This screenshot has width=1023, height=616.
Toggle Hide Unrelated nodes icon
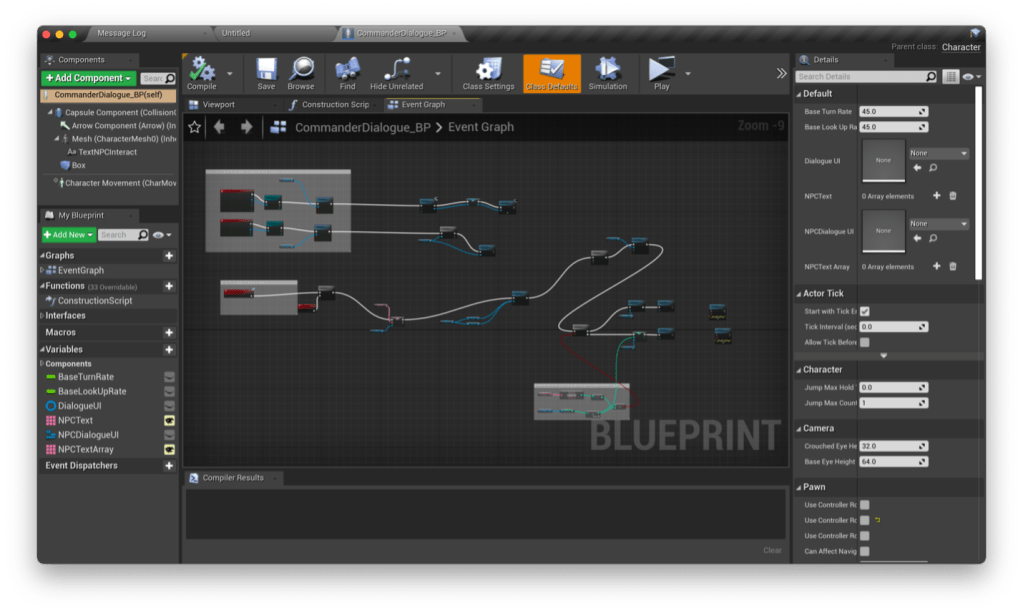pyautogui.click(x=396, y=70)
